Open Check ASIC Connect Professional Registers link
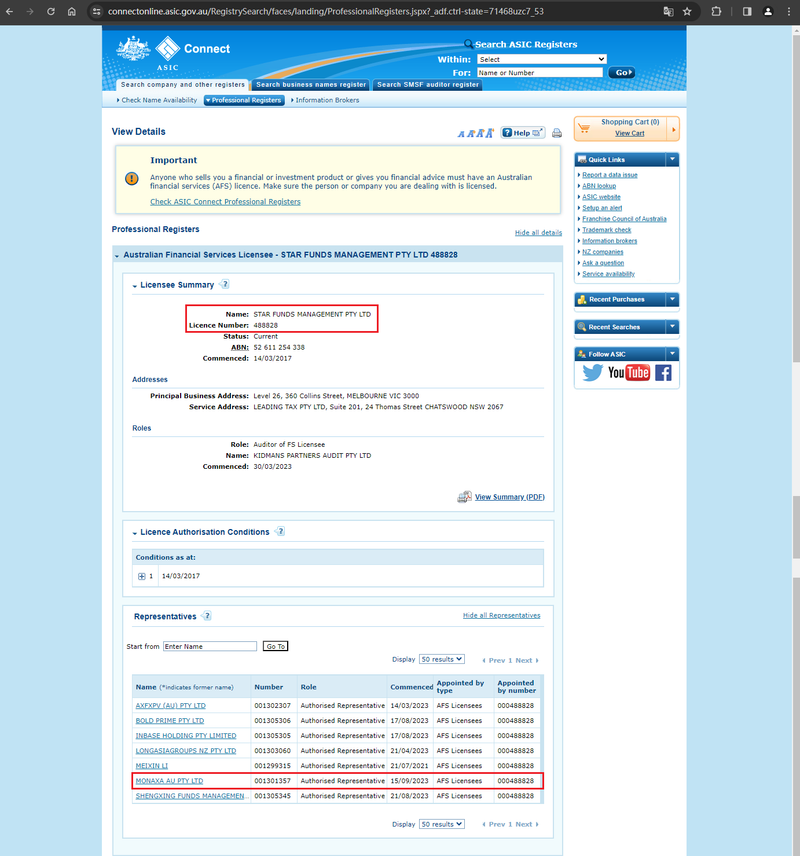800x856 pixels. pyautogui.click(x=225, y=201)
